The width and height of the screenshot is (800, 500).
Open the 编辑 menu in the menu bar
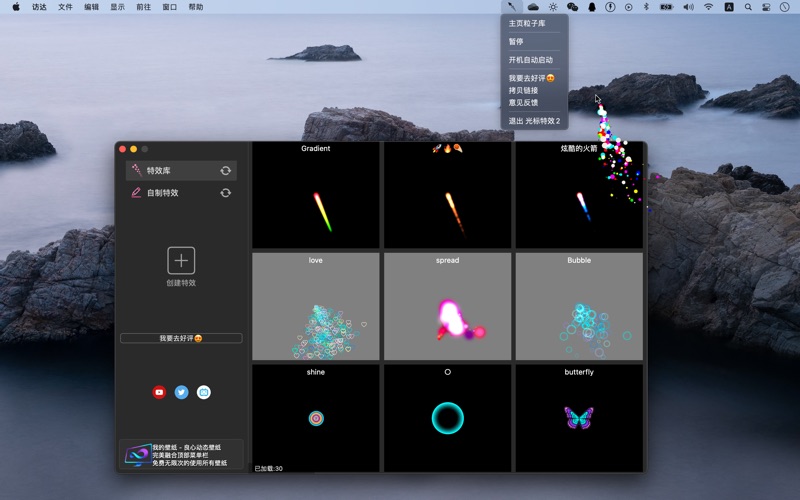pyautogui.click(x=91, y=7)
